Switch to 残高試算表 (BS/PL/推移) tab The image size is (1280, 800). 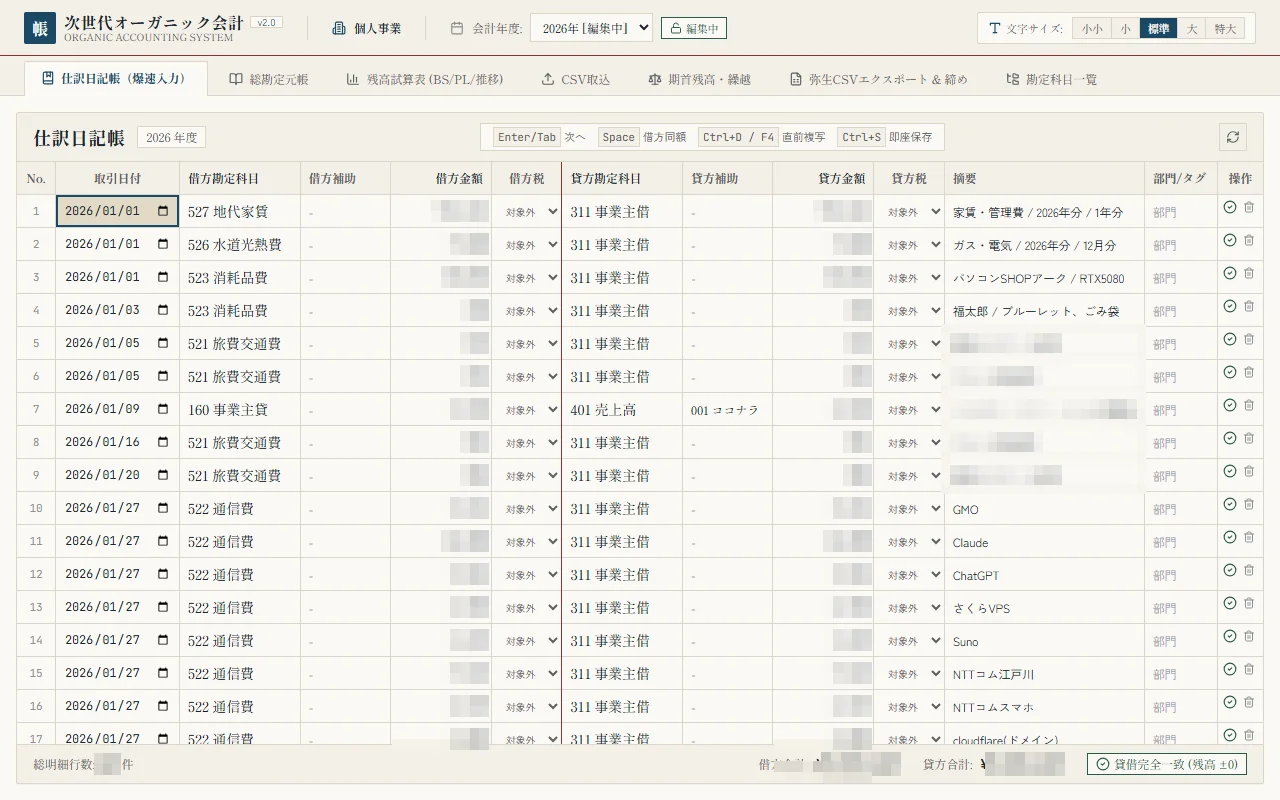tap(424, 79)
